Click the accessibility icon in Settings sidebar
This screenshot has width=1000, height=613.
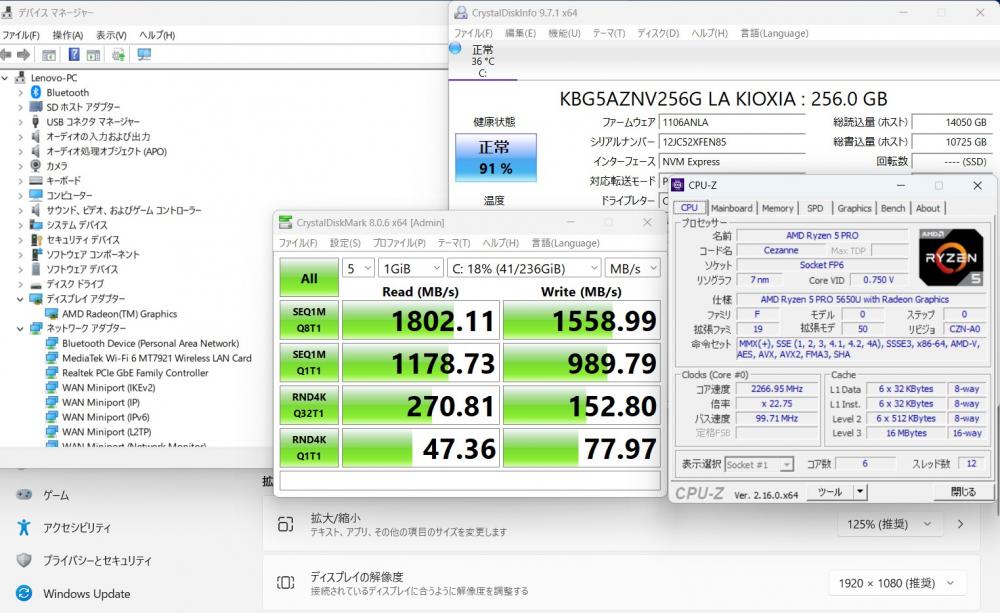23,527
